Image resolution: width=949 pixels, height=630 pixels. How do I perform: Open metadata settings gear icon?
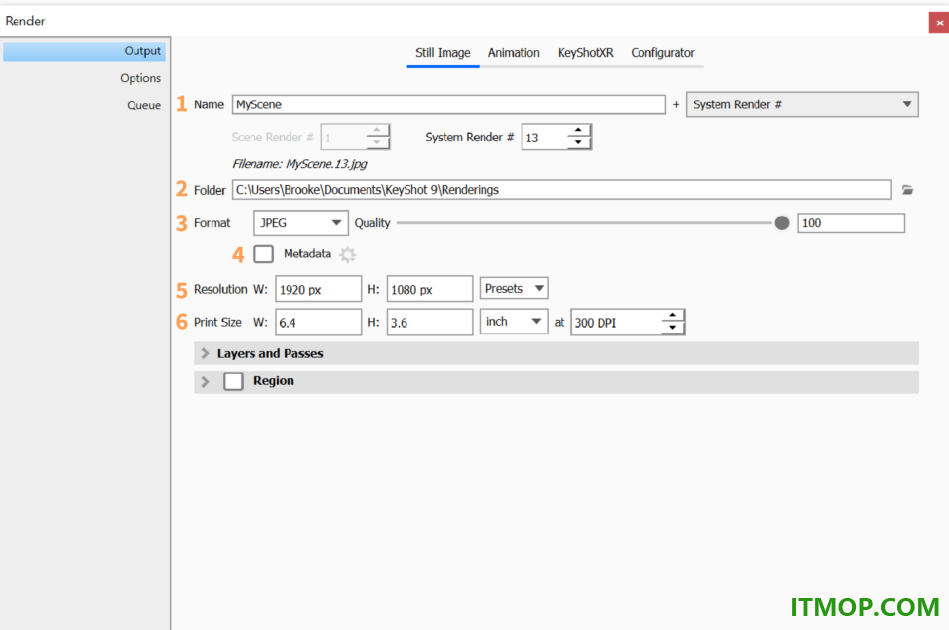(347, 254)
